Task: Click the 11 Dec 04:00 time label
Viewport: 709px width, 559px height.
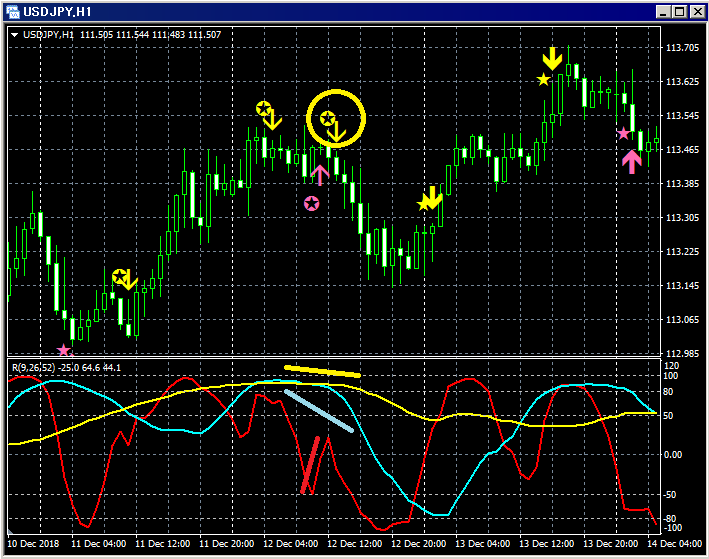Action: pos(99,544)
